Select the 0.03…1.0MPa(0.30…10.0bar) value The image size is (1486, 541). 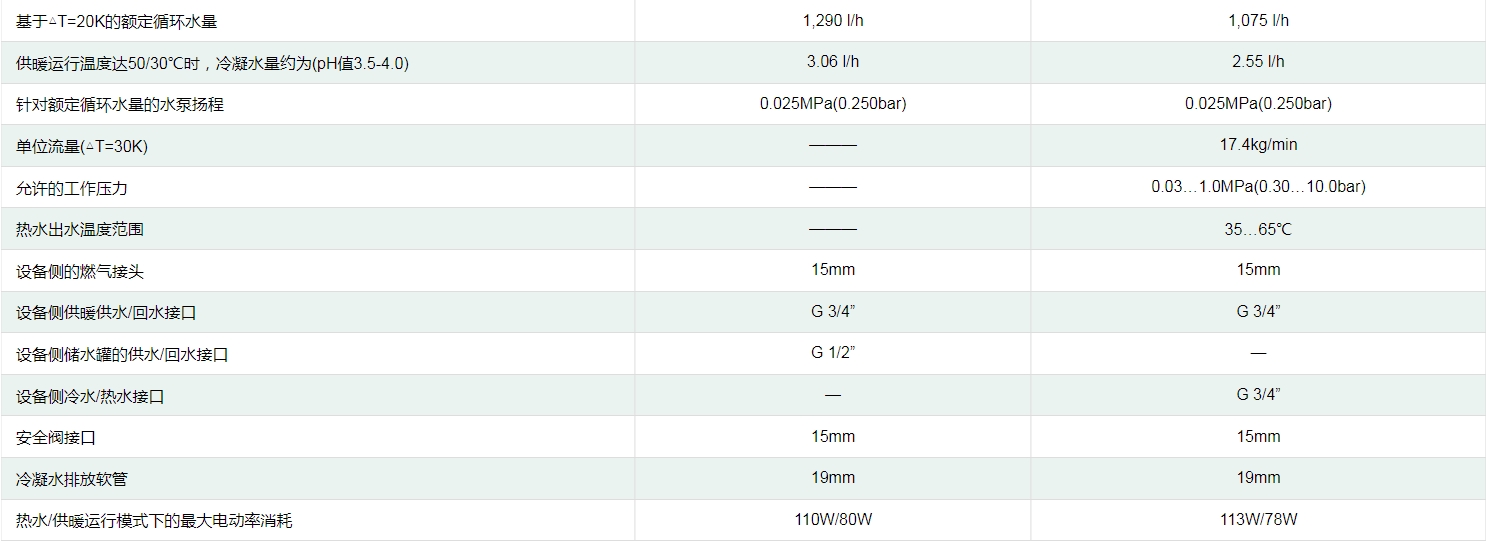click(1258, 186)
